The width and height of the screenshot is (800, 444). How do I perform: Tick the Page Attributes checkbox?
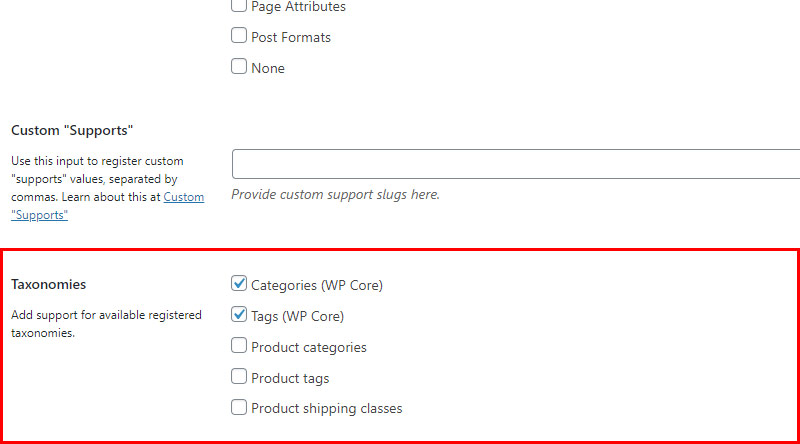pyautogui.click(x=239, y=5)
